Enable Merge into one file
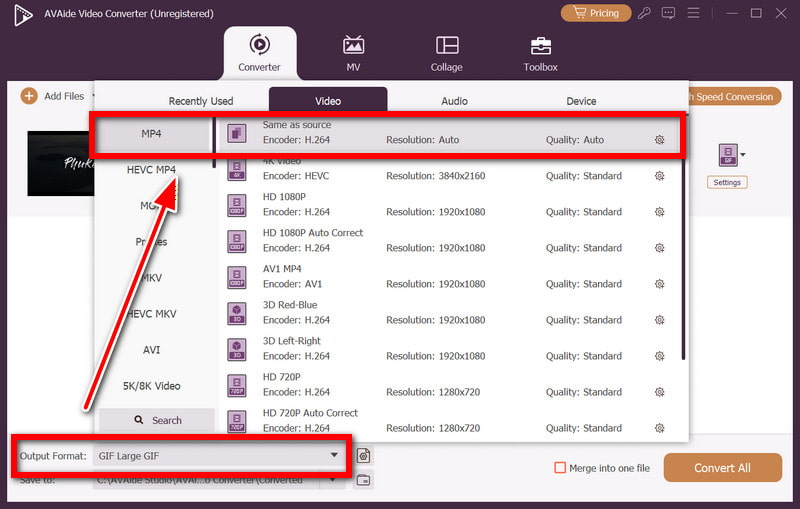Image resolution: width=800 pixels, height=509 pixels. point(561,468)
